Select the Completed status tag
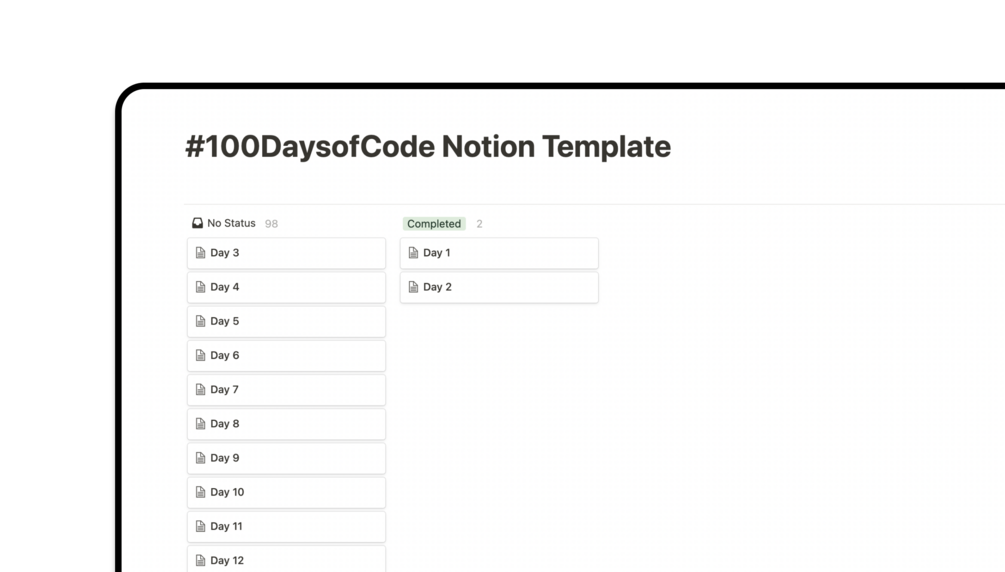The height and width of the screenshot is (572, 1005). point(434,224)
